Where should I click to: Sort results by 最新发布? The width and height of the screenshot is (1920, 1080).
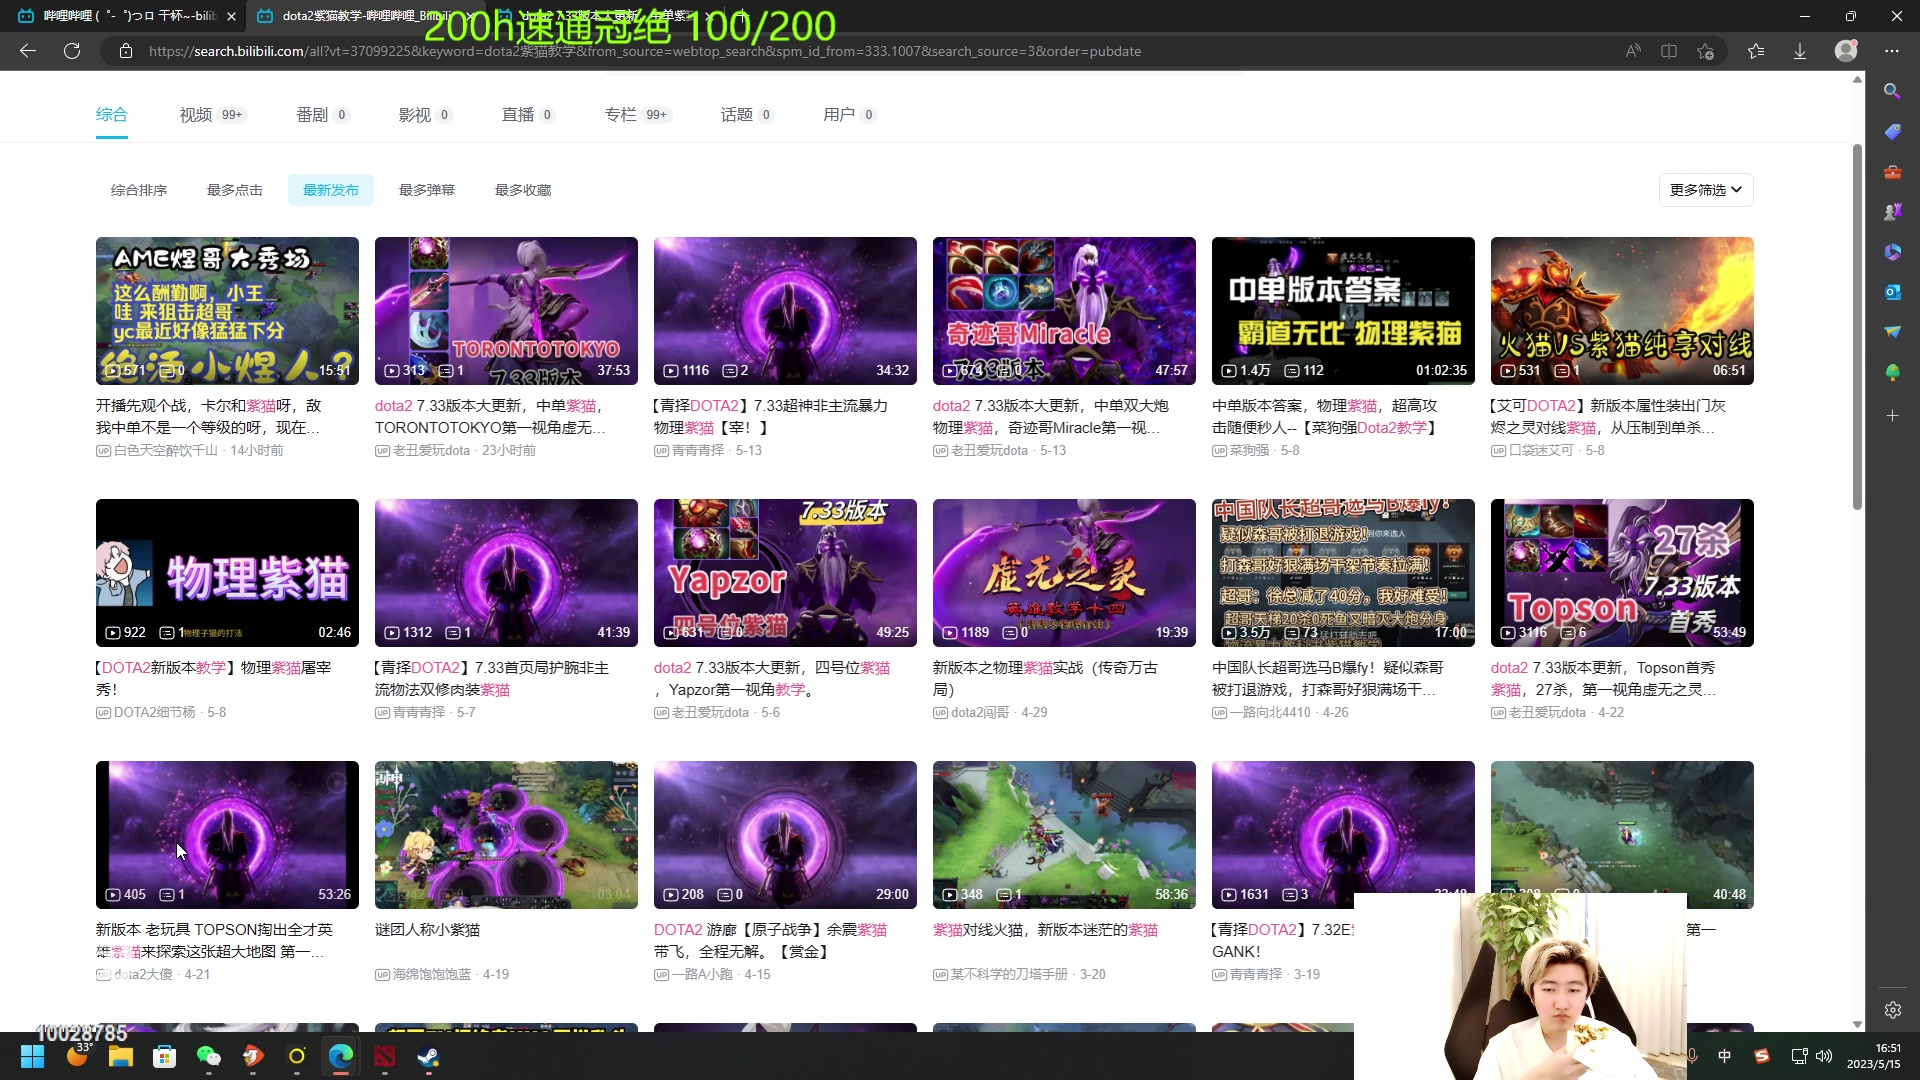pos(331,190)
